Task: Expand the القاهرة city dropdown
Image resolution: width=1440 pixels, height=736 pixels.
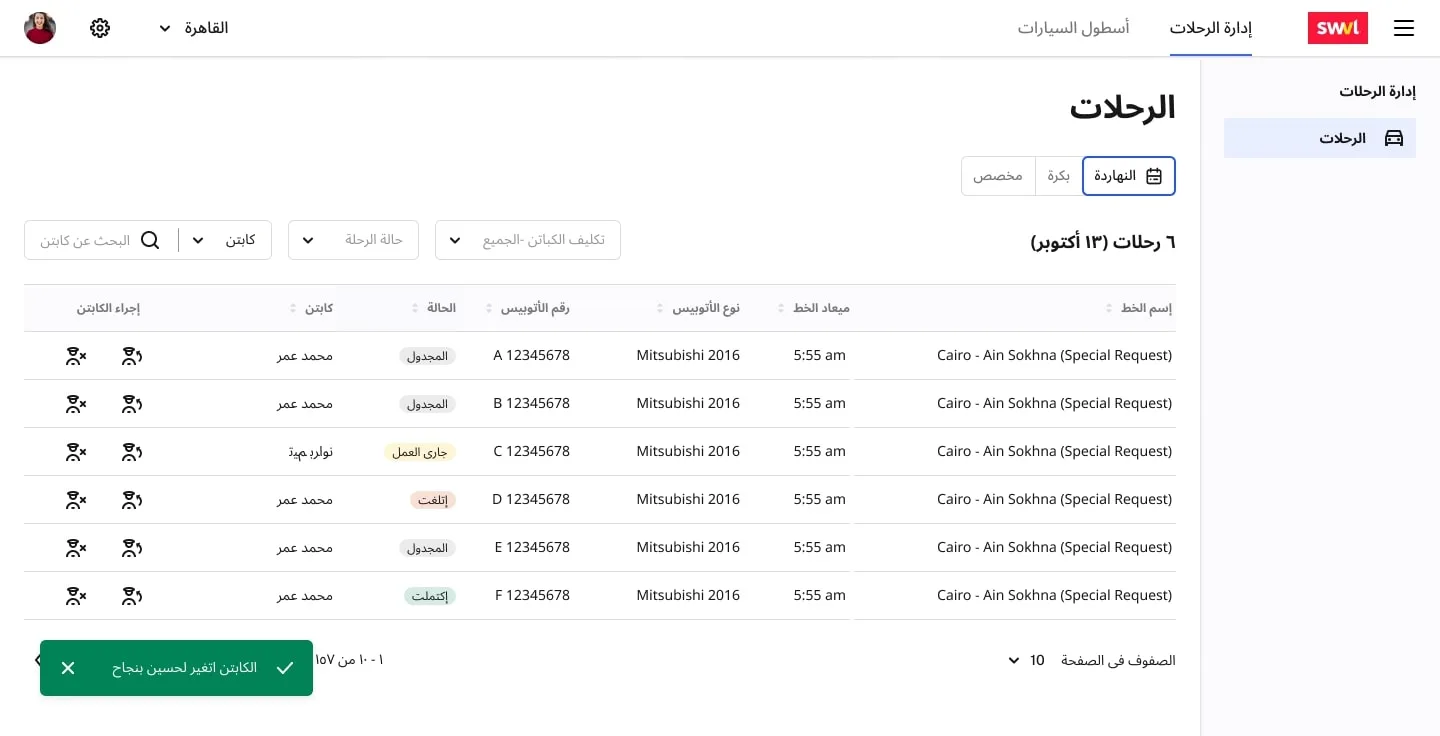Action: pyautogui.click(x=194, y=28)
